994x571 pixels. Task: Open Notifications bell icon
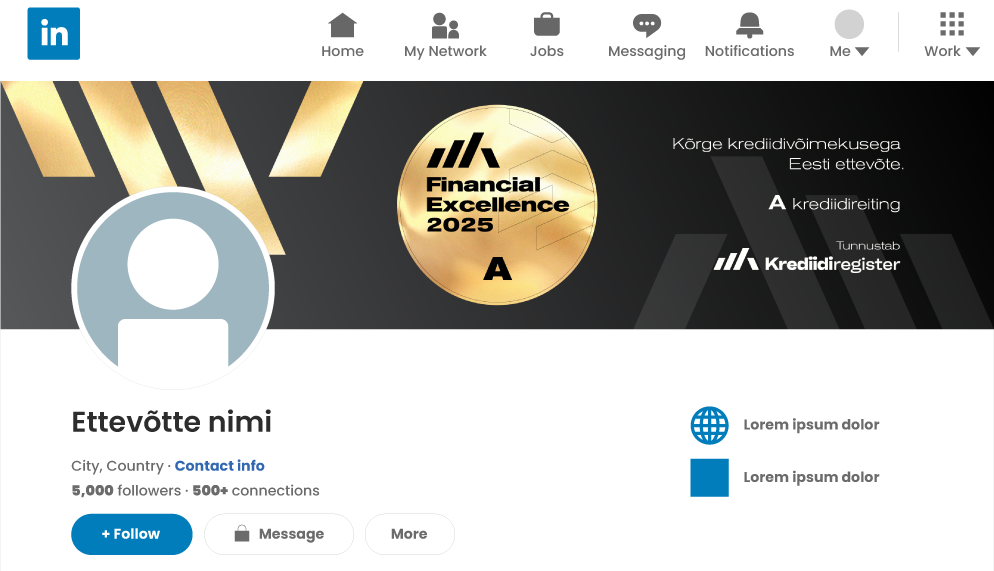click(749, 25)
